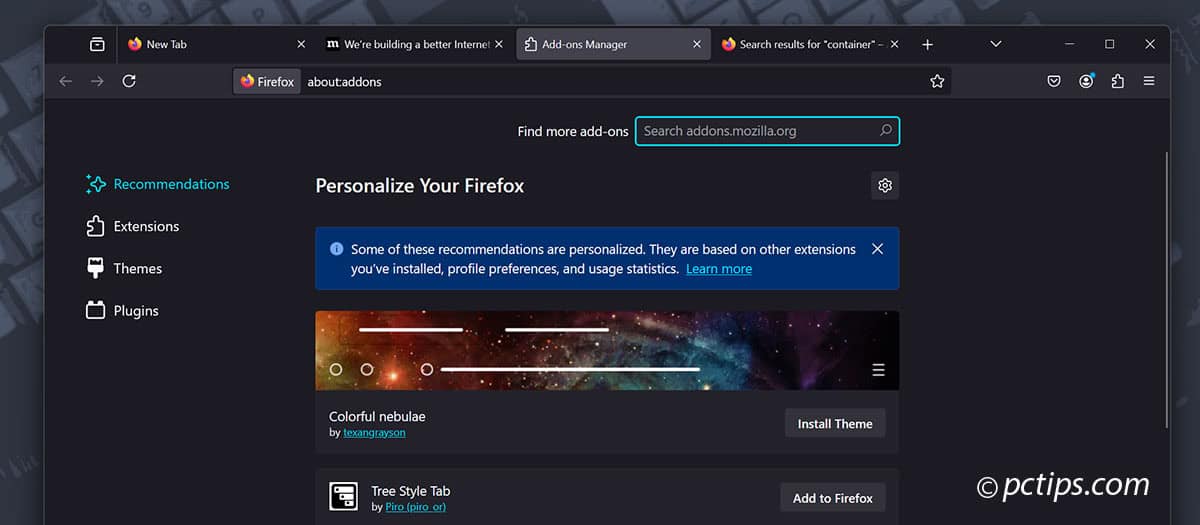Select Extensions in the sidebar

pos(146,227)
